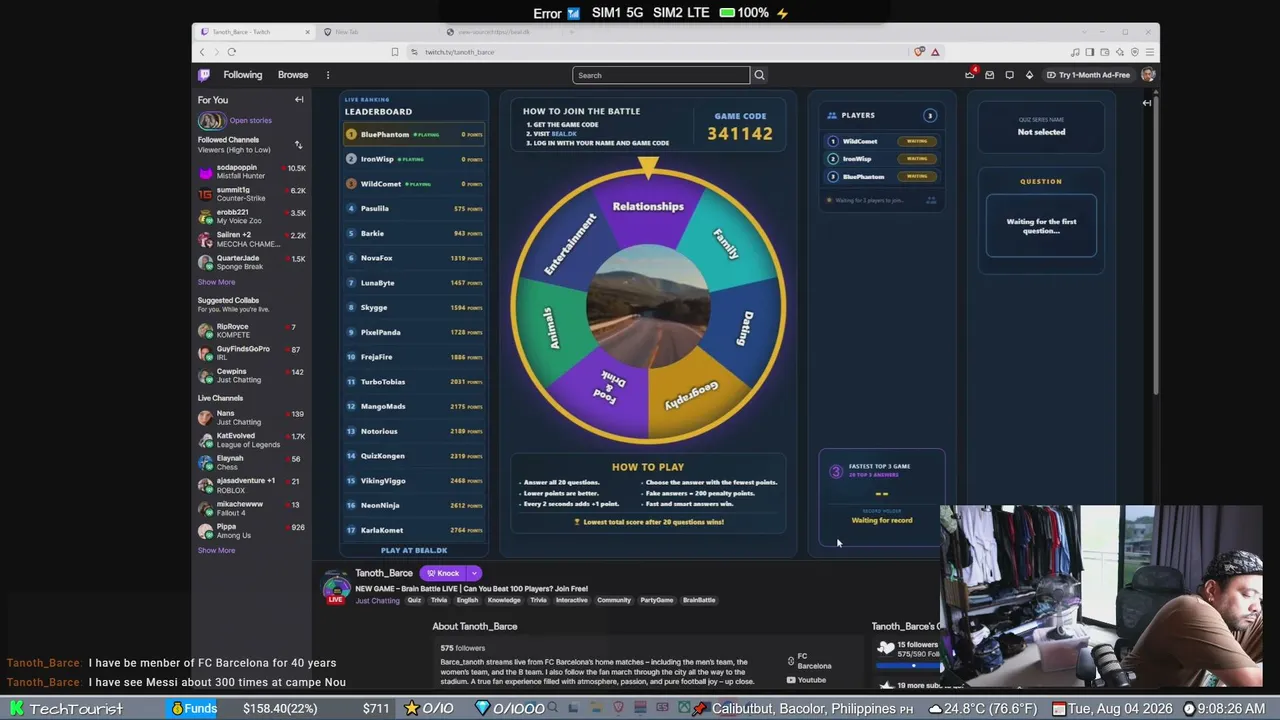Collapse the Twitch chat panel arrow
1280x720 pixels.
(1147, 103)
